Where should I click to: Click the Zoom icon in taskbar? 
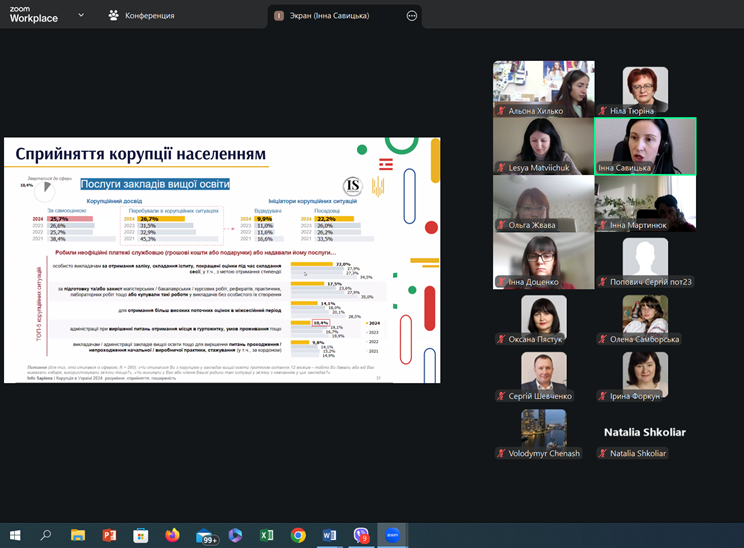(393, 535)
